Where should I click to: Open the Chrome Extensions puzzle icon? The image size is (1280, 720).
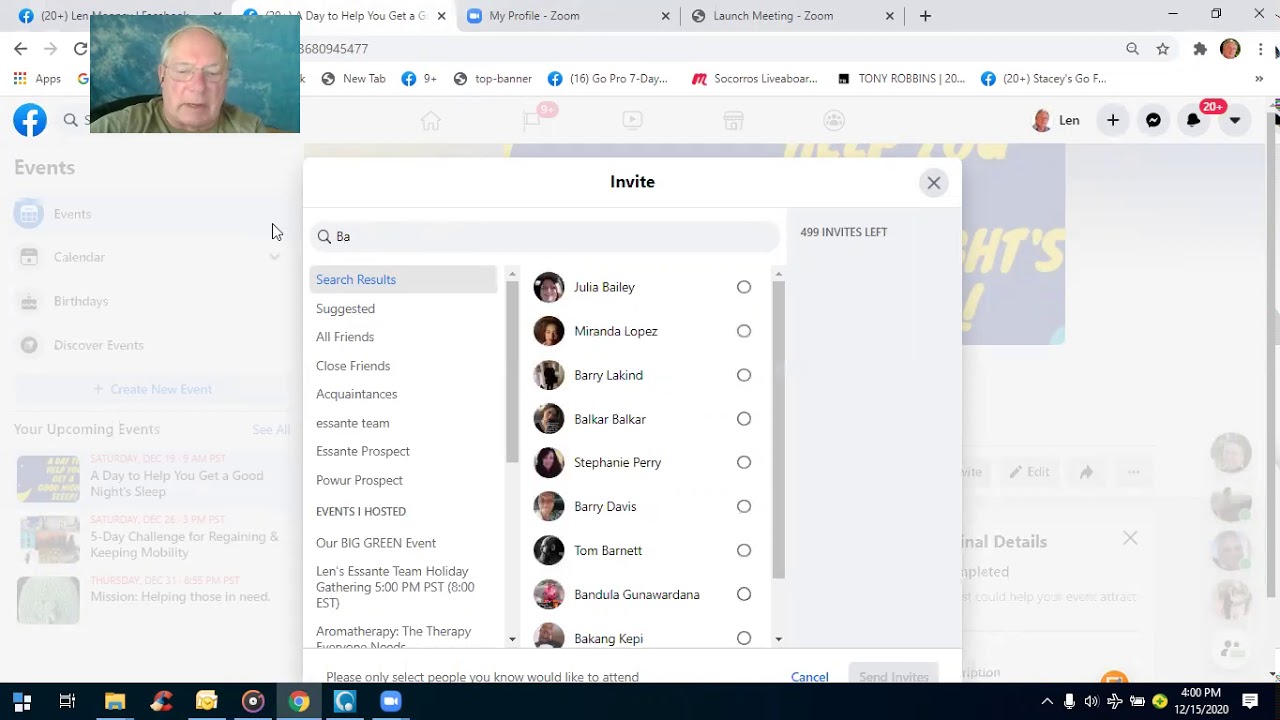click(x=1200, y=49)
